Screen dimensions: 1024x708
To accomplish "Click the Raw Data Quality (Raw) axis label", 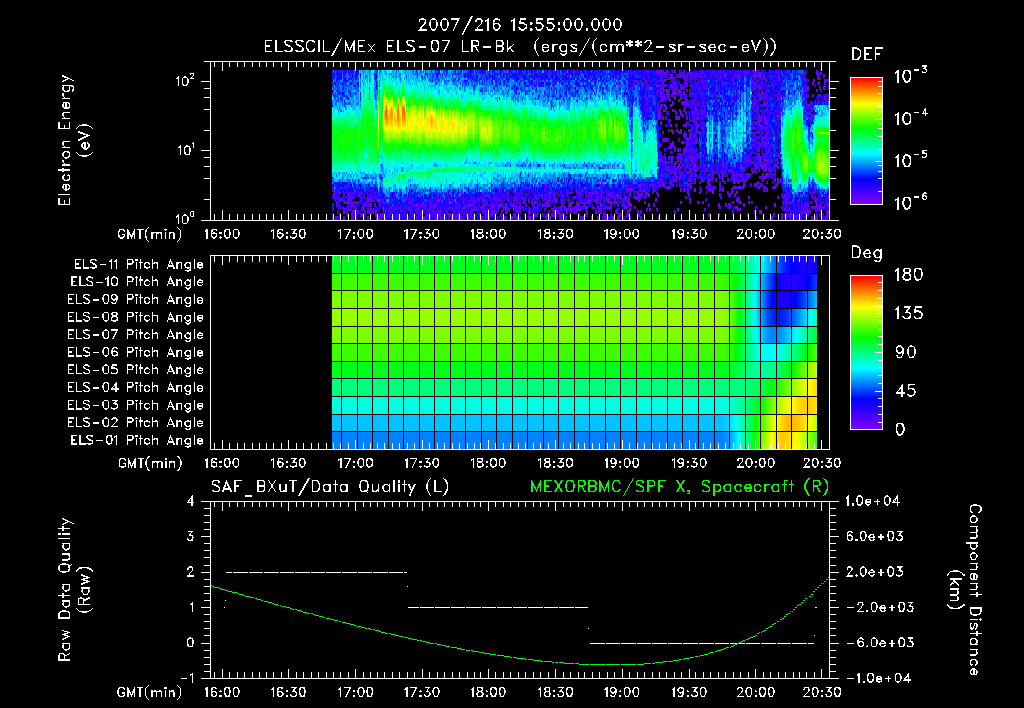I will coord(74,590).
